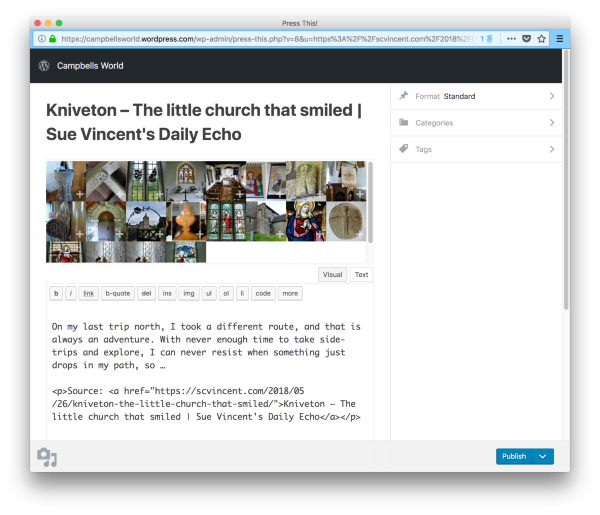The width and height of the screenshot is (600, 515).
Task: Click the Tags label icon
Action: click(x=404, y=149)
